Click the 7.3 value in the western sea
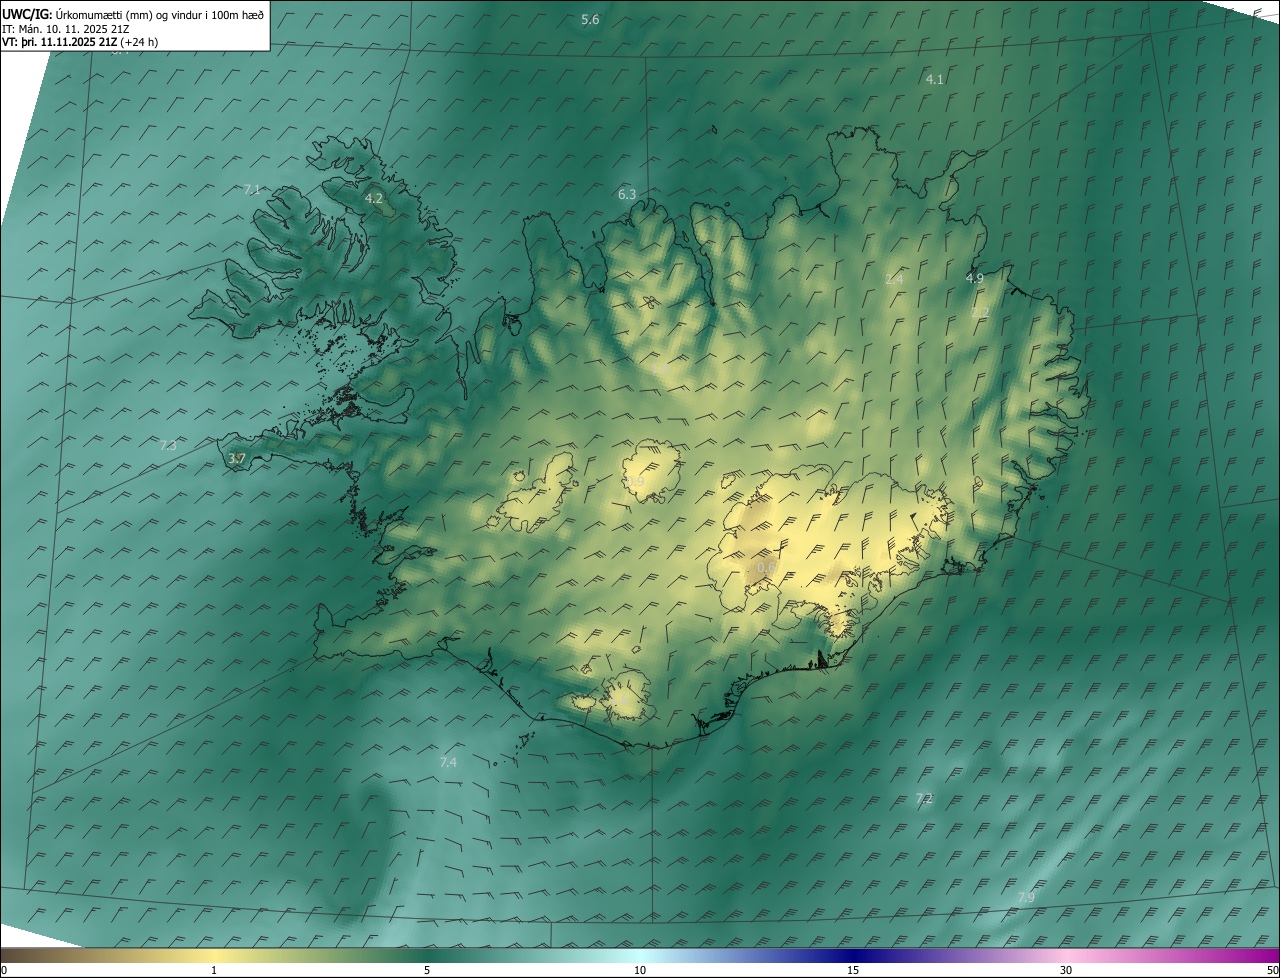 168,445
